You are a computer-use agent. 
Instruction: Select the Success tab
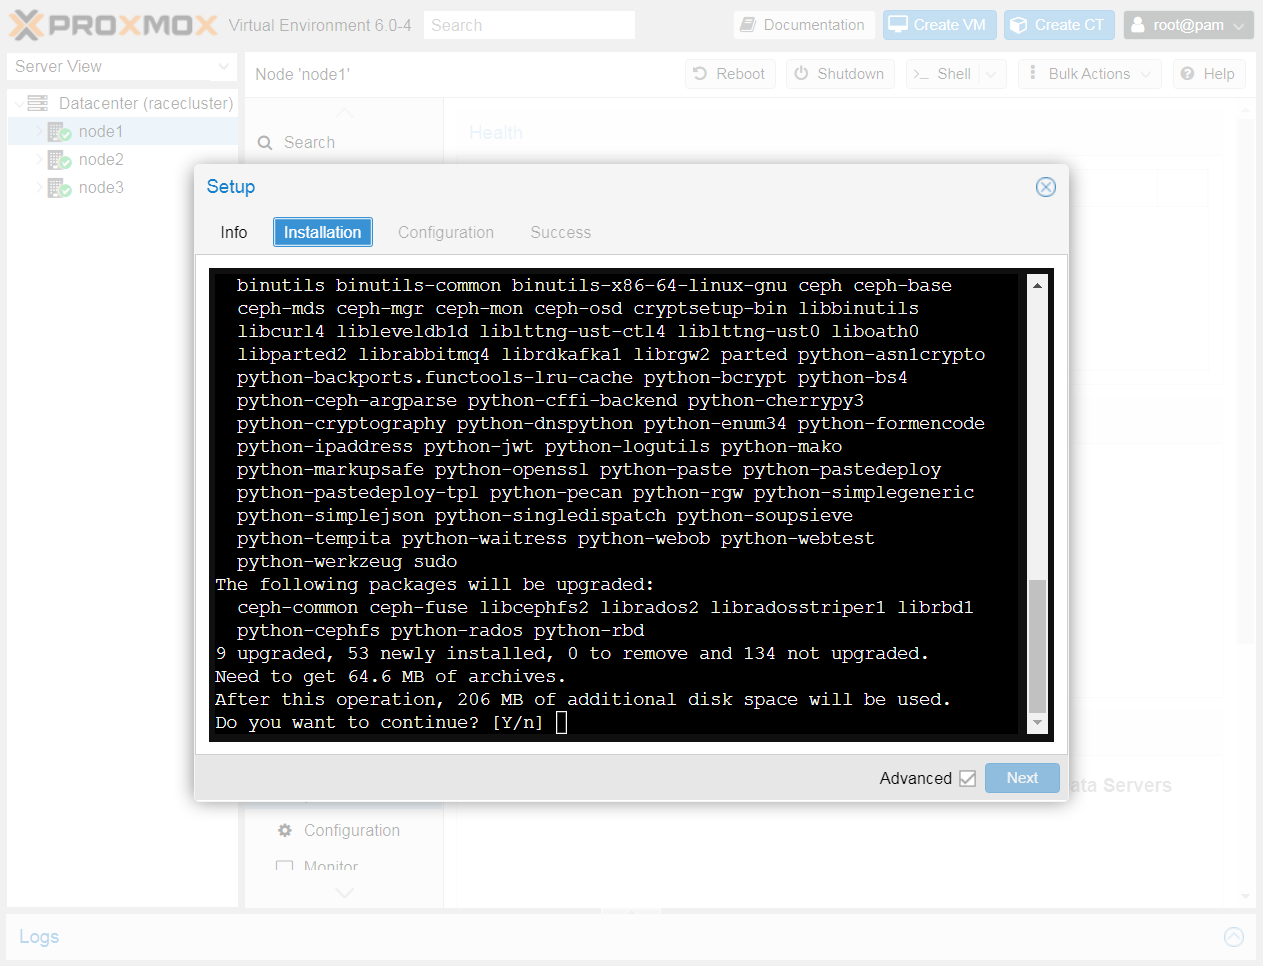(x=561, y=232)
